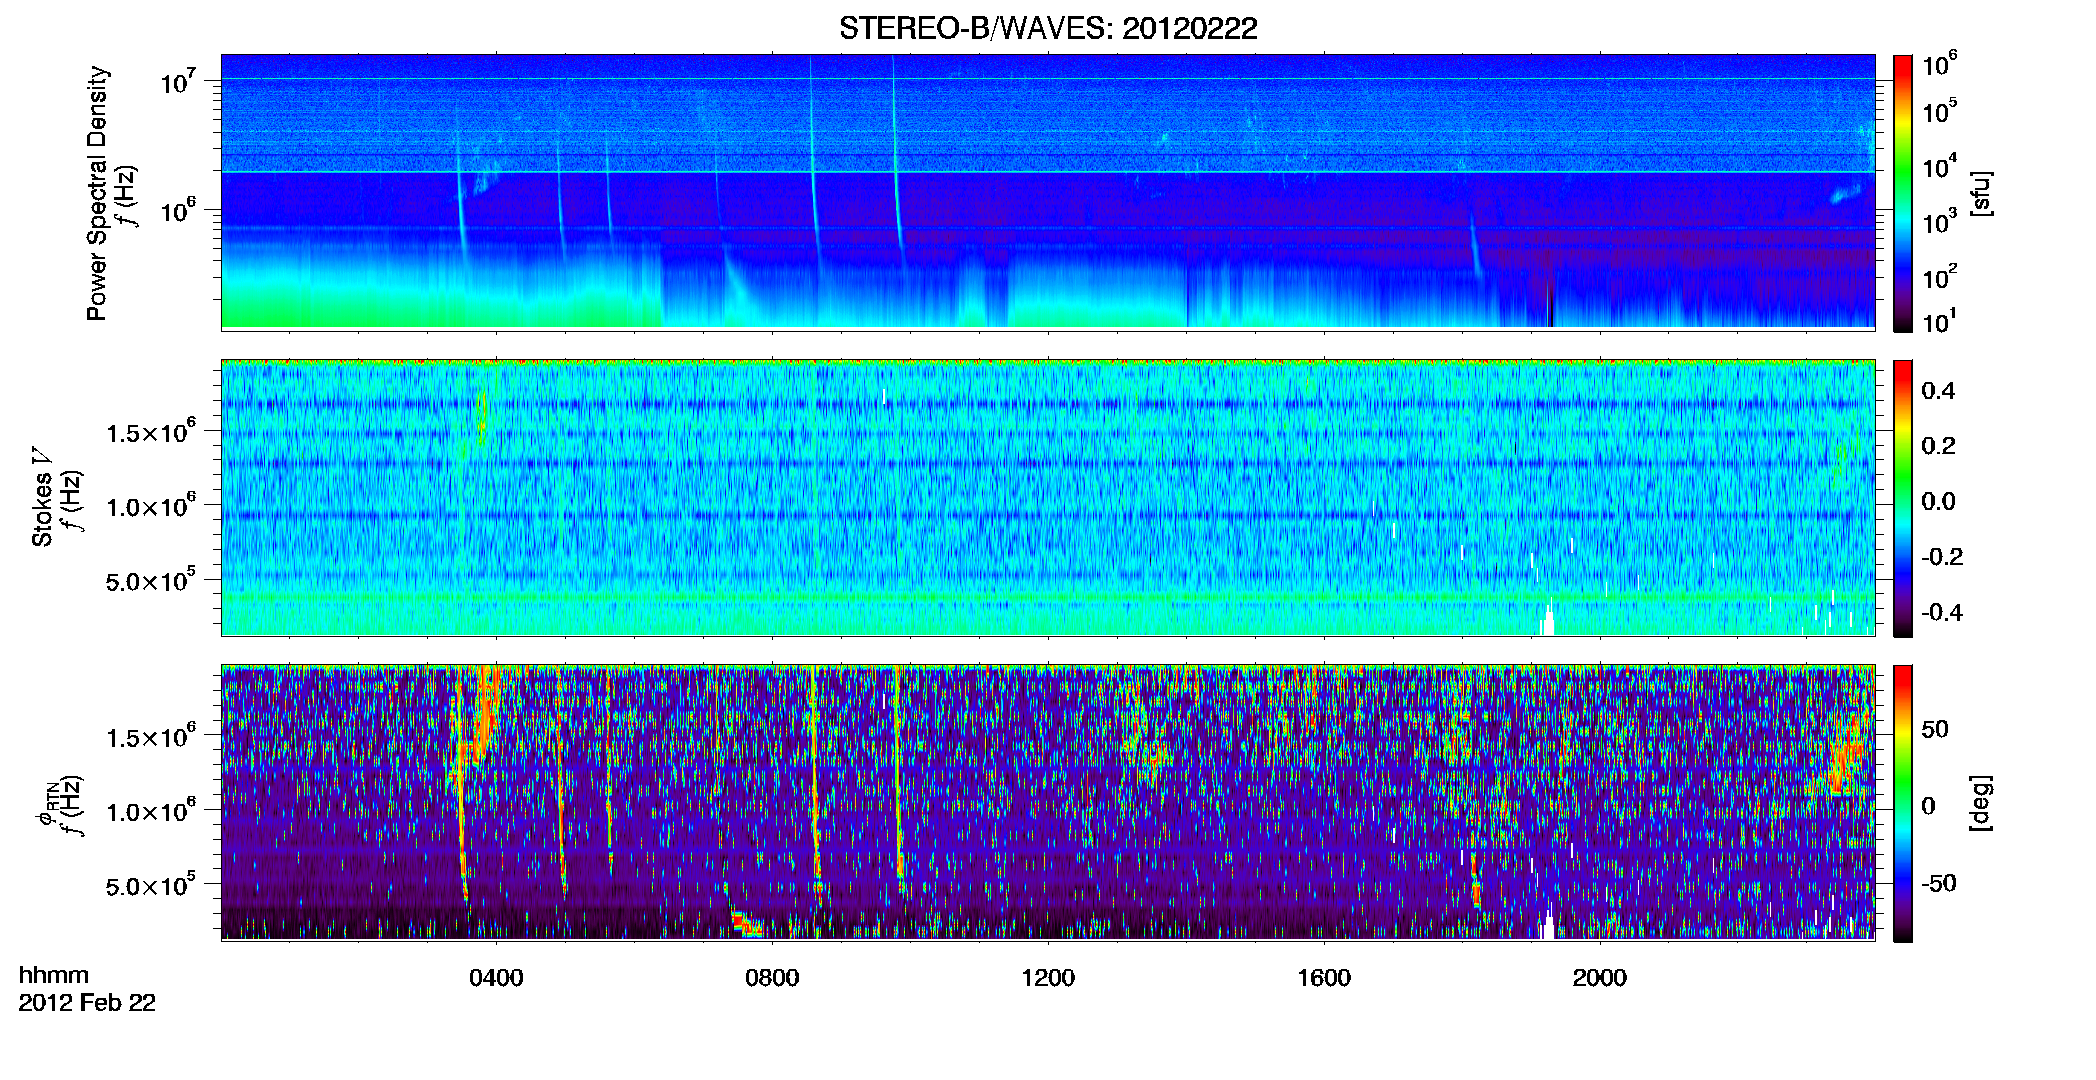Click the 0800 time axis label

772,978
